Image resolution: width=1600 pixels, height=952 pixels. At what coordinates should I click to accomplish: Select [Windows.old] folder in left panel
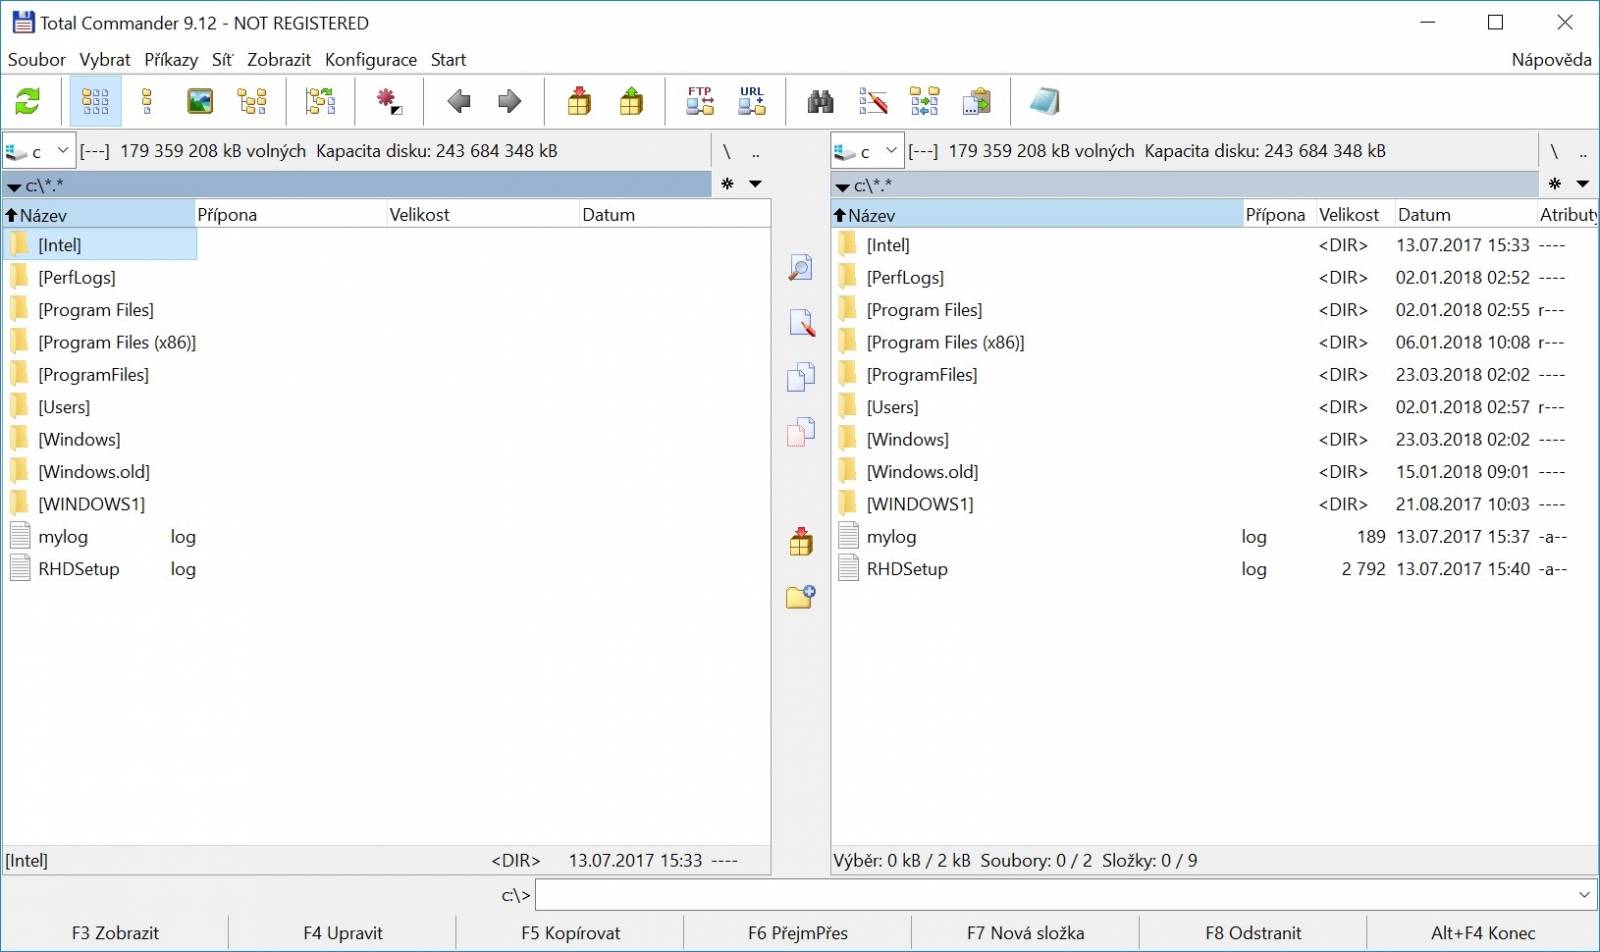(x=94, y=472)
